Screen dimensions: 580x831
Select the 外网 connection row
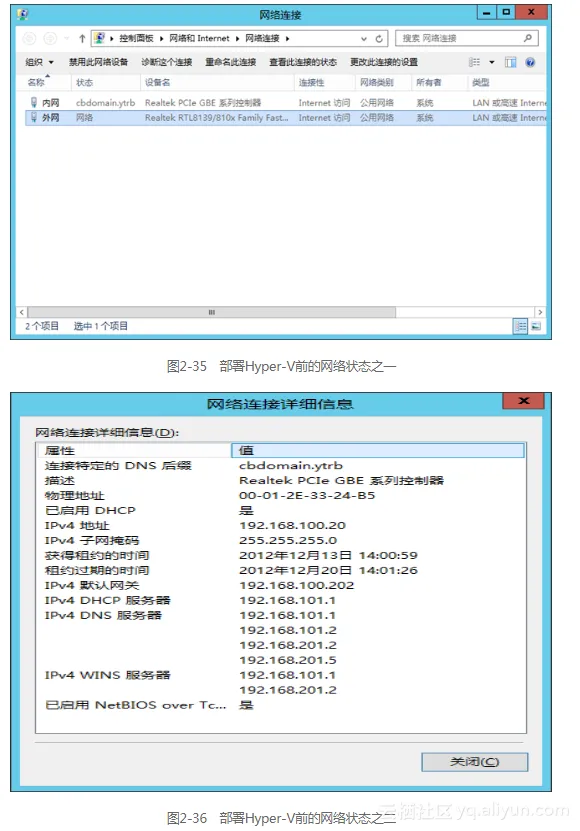coord(285,118)
